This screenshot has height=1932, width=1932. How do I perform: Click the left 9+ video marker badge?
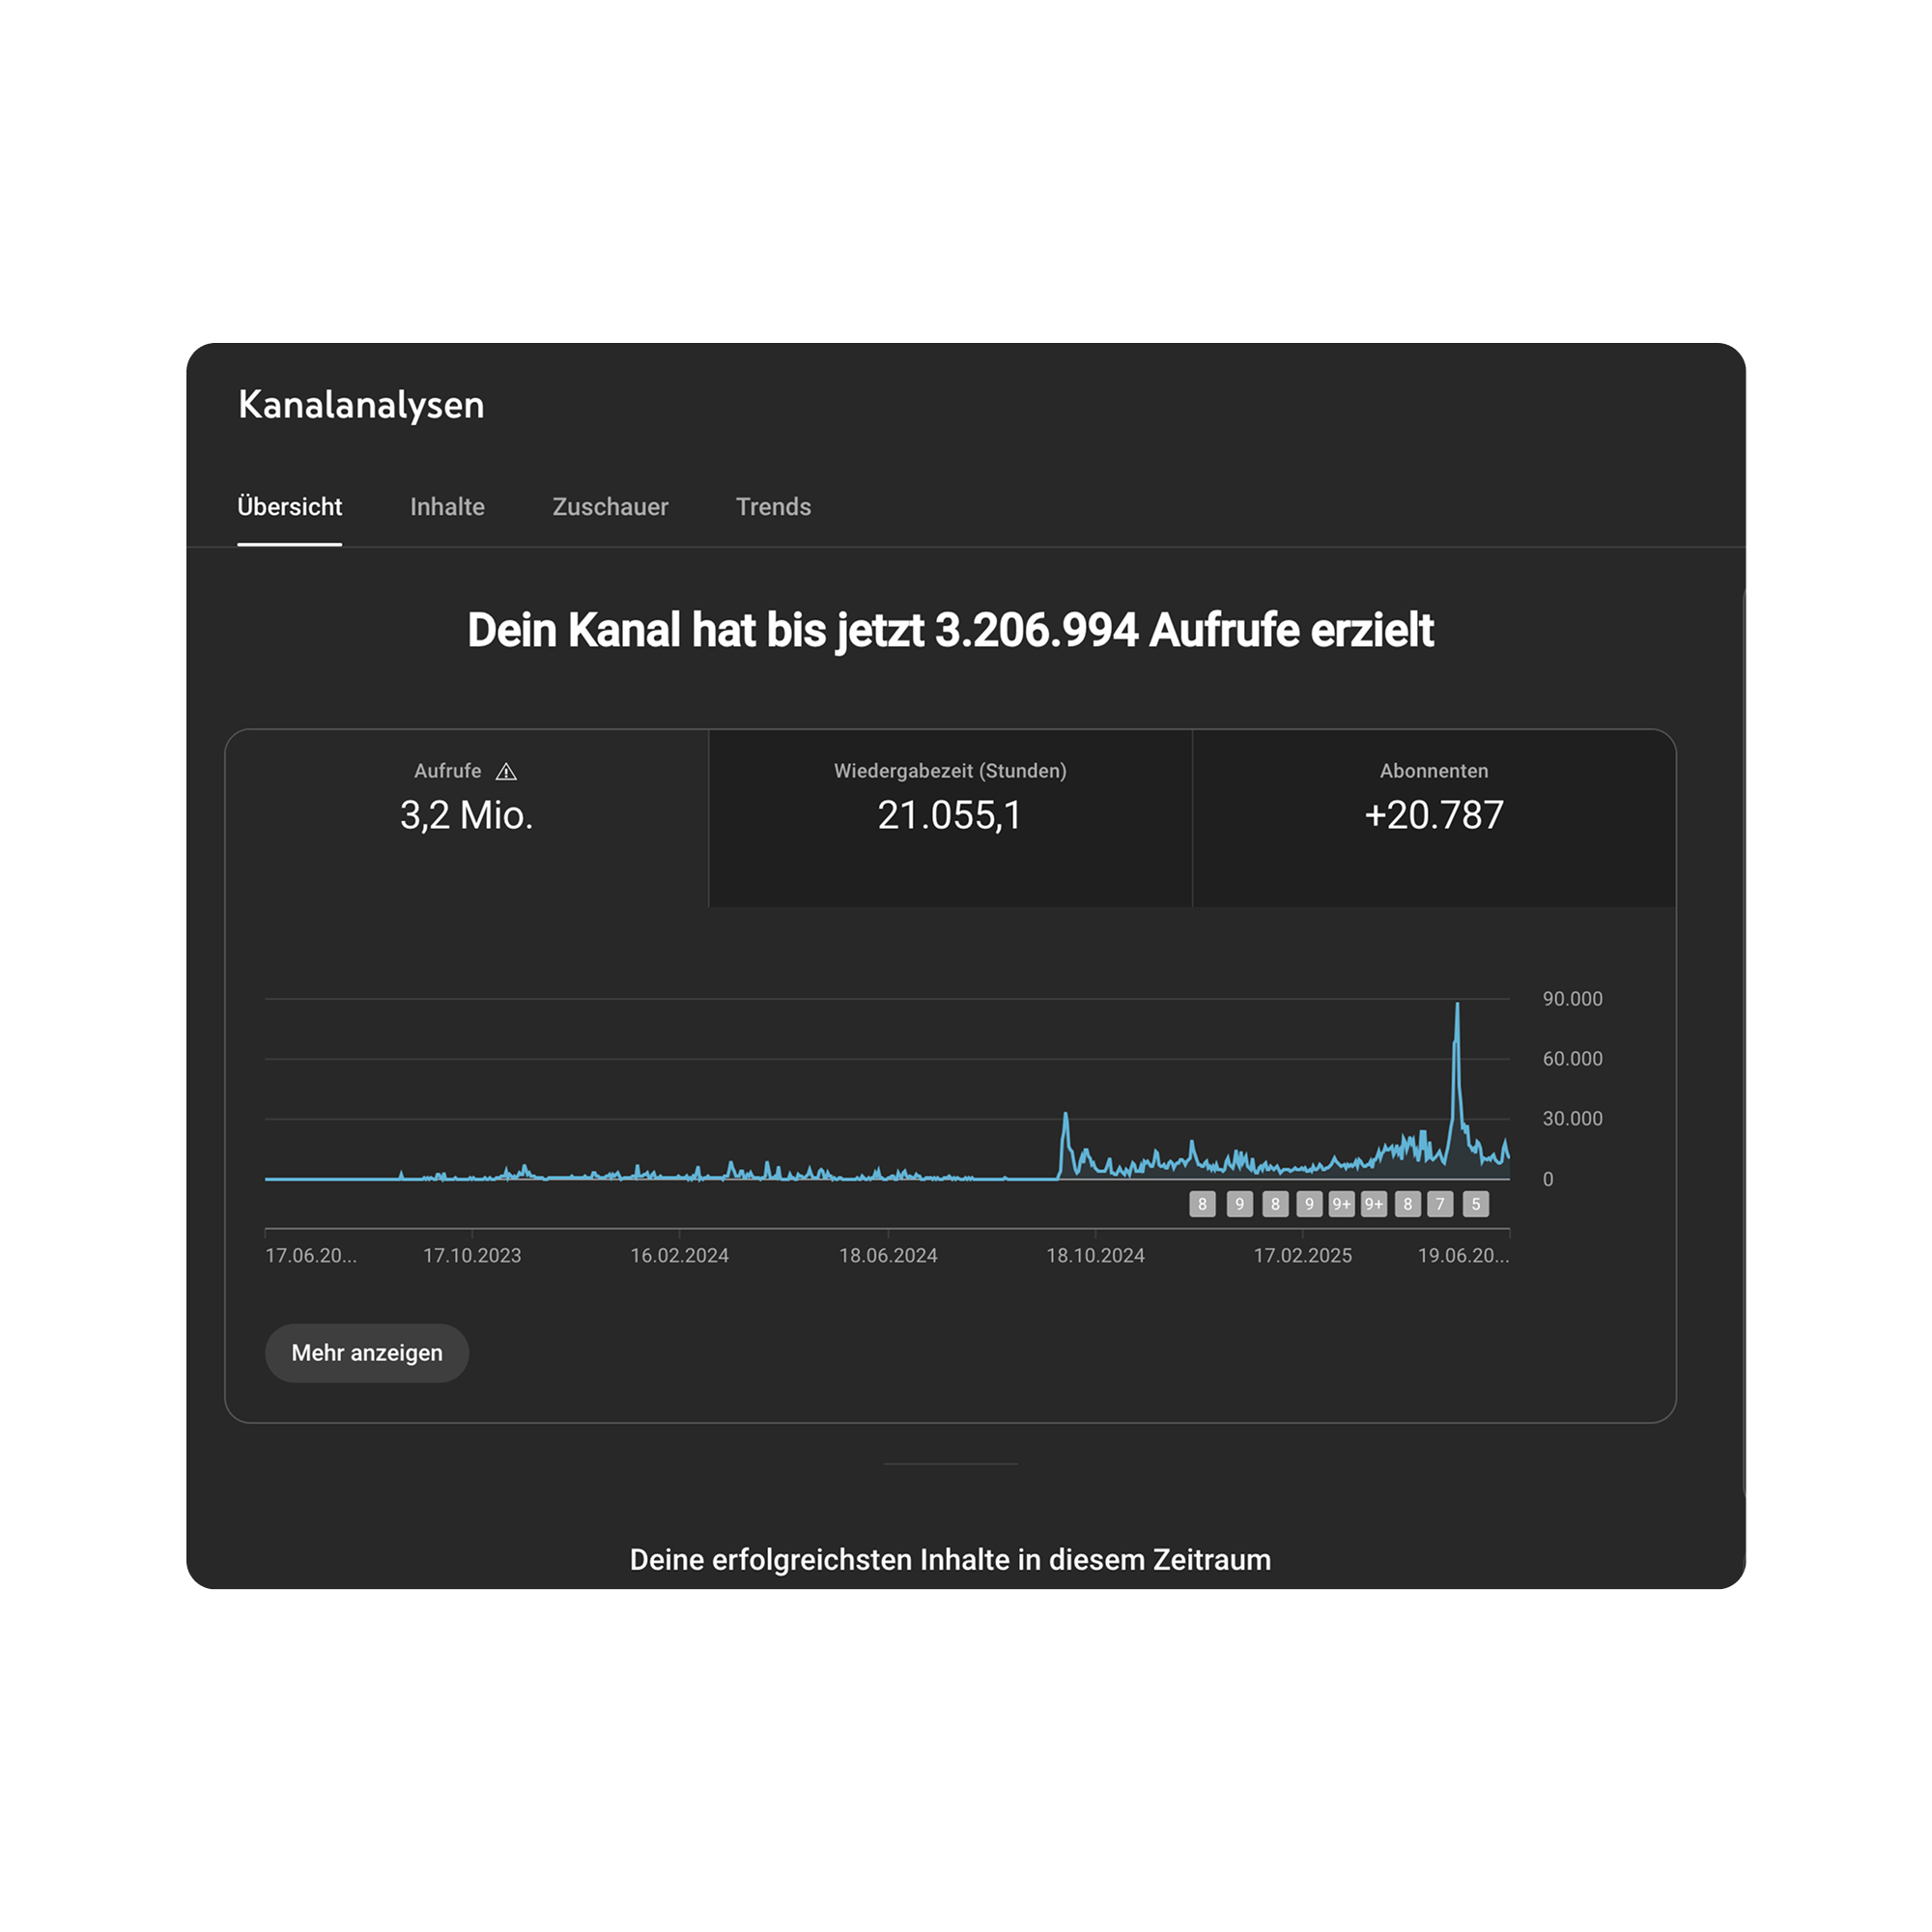[1341, 1204]
